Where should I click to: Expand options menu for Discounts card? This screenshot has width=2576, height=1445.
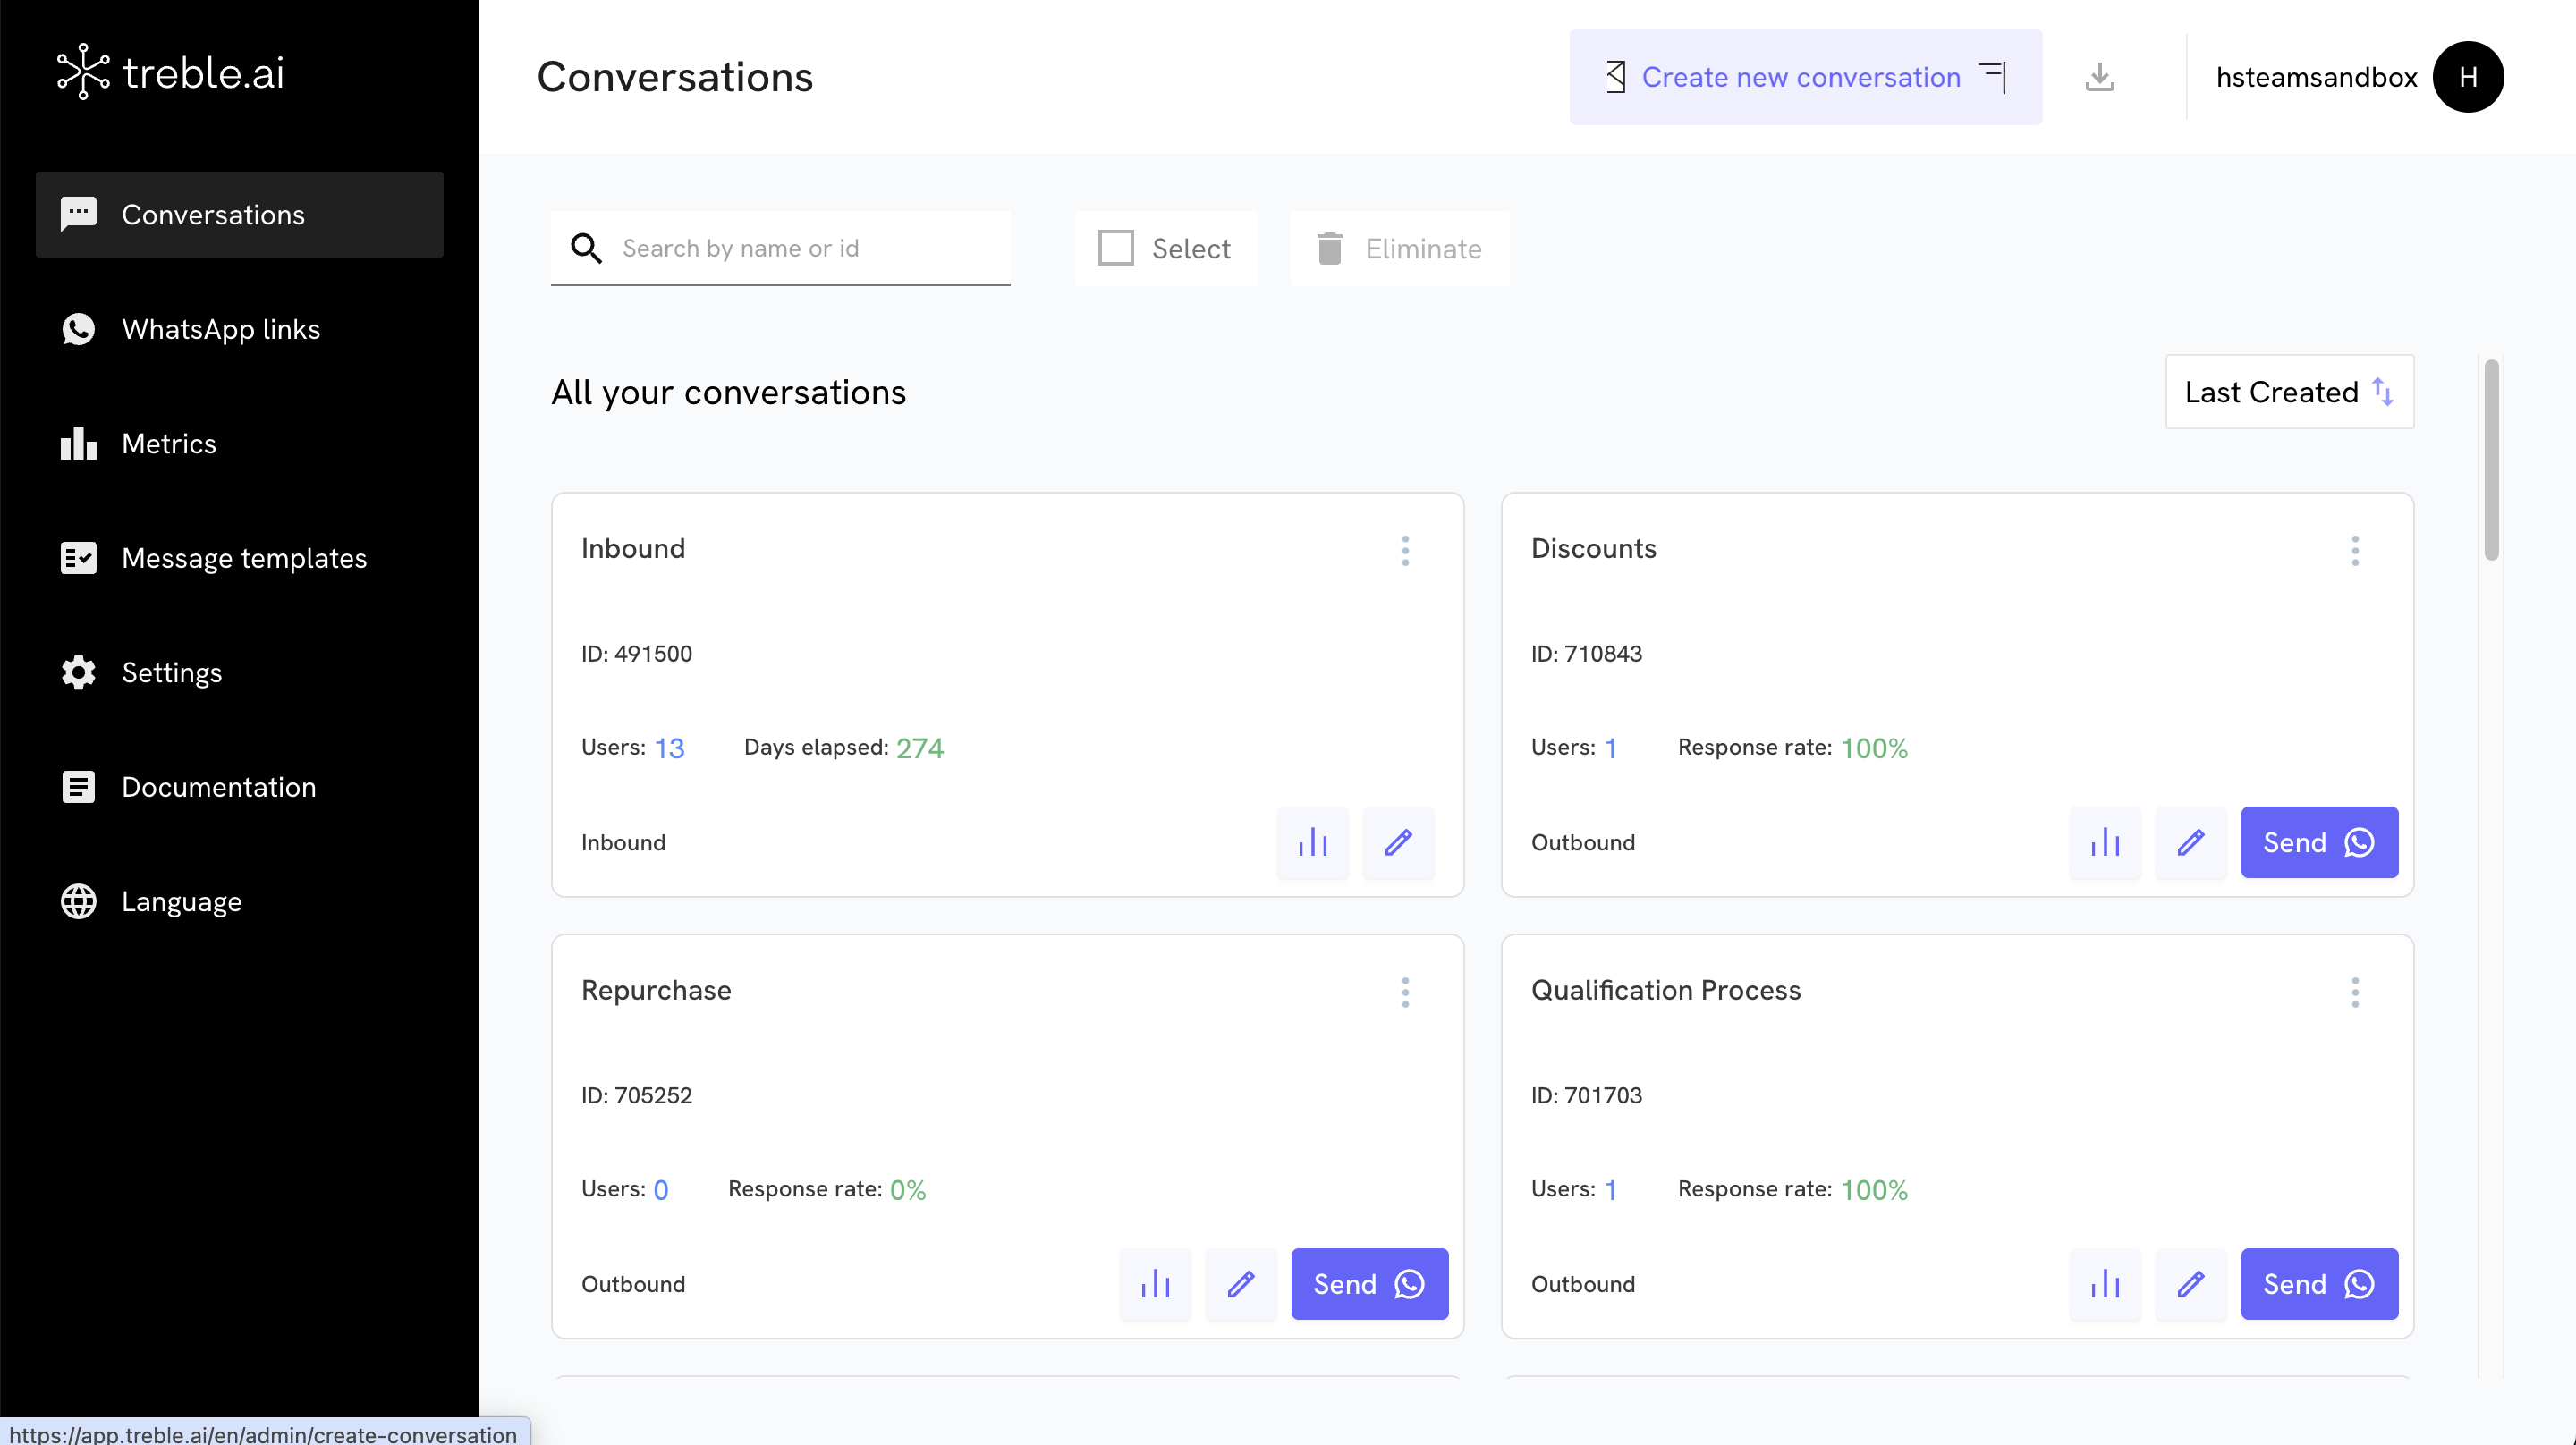(x=2355, y=550)
